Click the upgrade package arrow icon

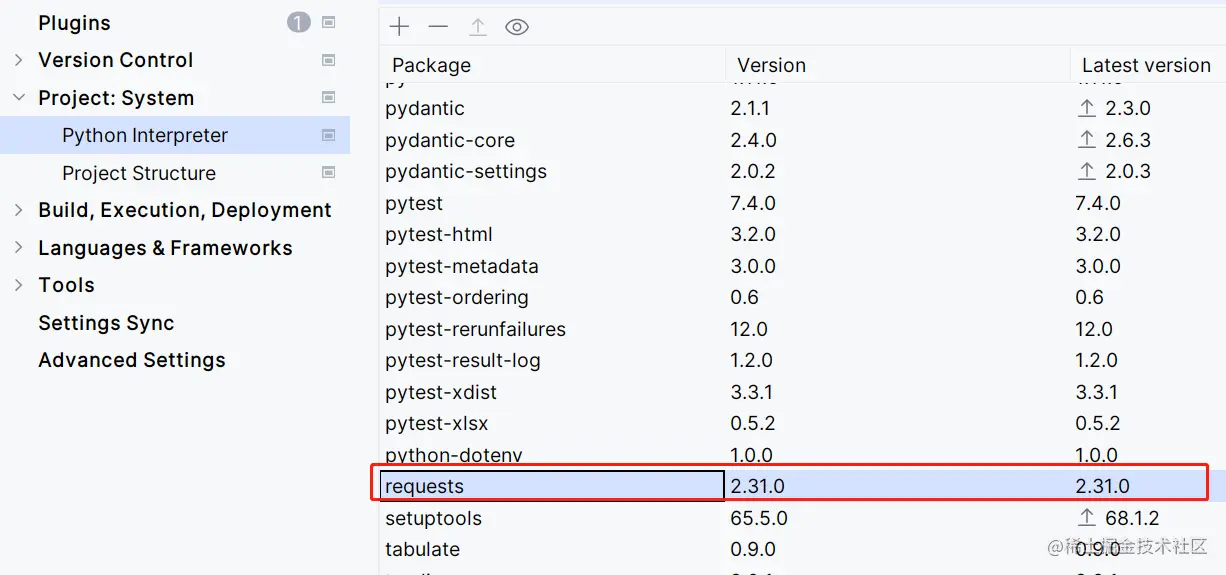pos(478,27)
